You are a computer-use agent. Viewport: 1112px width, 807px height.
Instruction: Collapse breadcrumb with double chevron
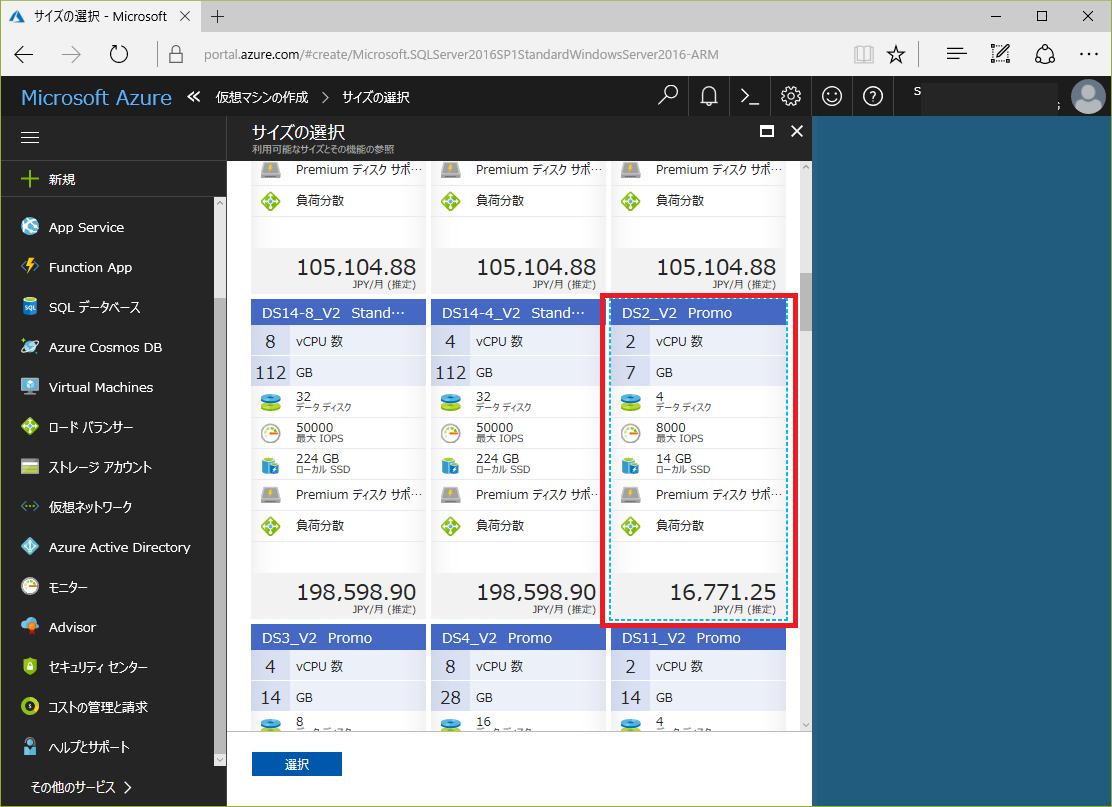tap(194, 96)
